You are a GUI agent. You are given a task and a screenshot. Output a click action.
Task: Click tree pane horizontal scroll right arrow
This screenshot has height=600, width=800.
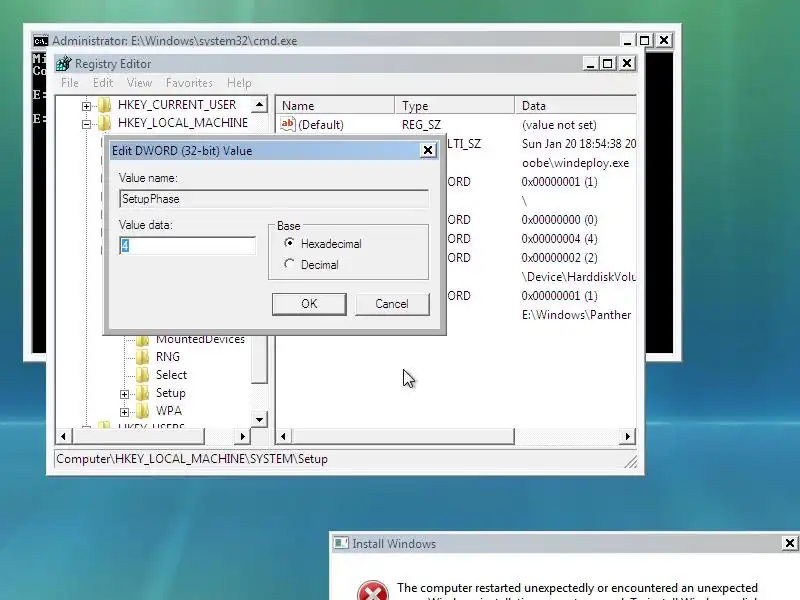(242, 436)
